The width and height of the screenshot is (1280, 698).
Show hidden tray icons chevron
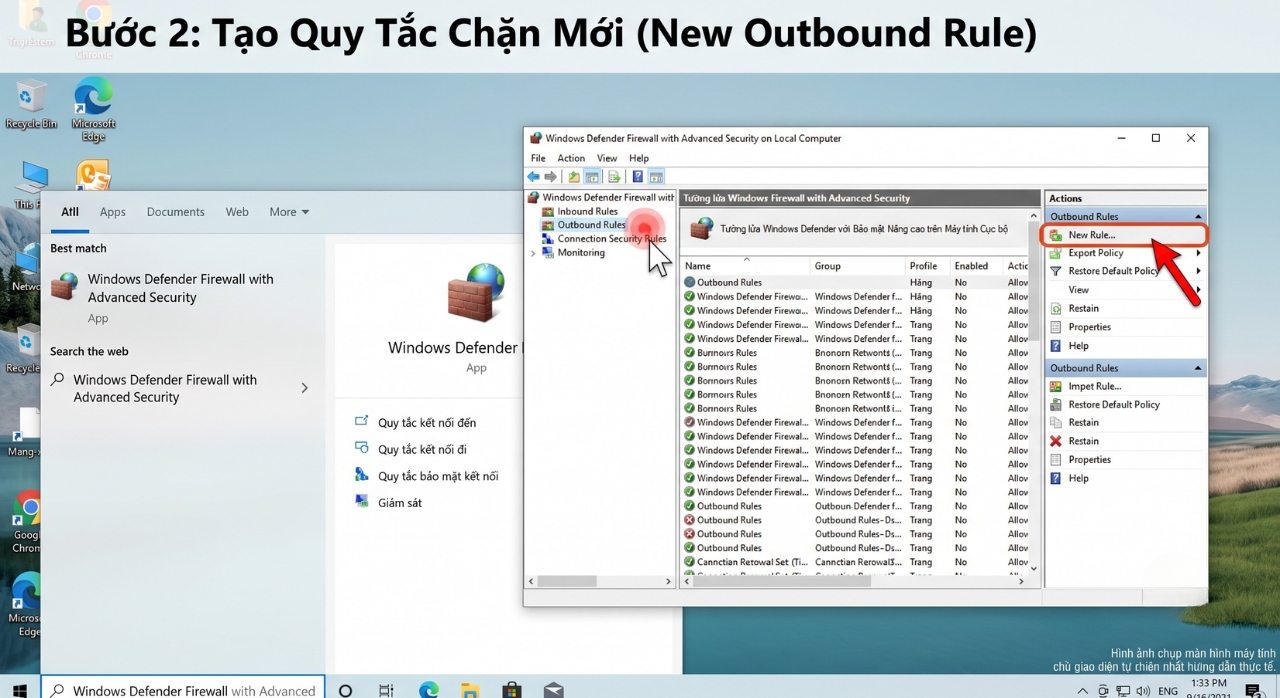point(1083,690)
